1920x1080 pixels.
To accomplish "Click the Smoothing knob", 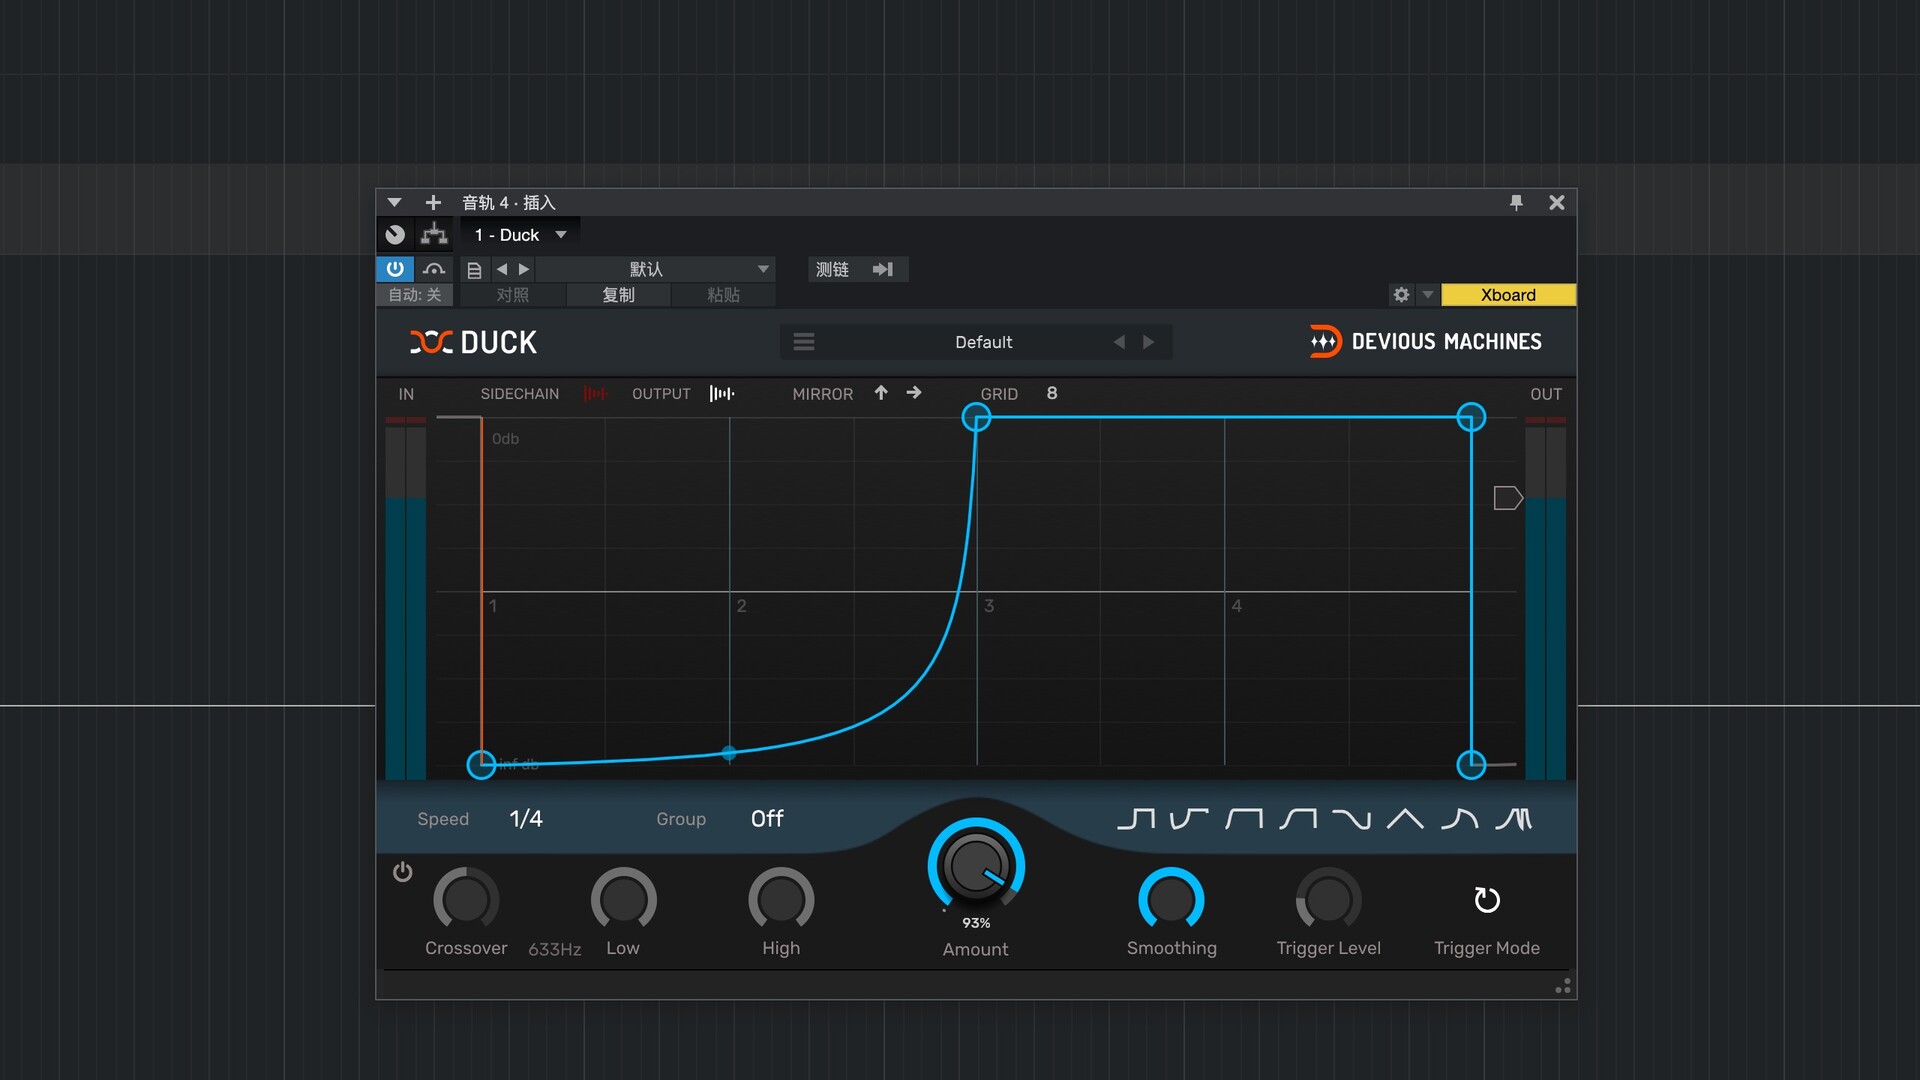I will [x=1171, y=900].
